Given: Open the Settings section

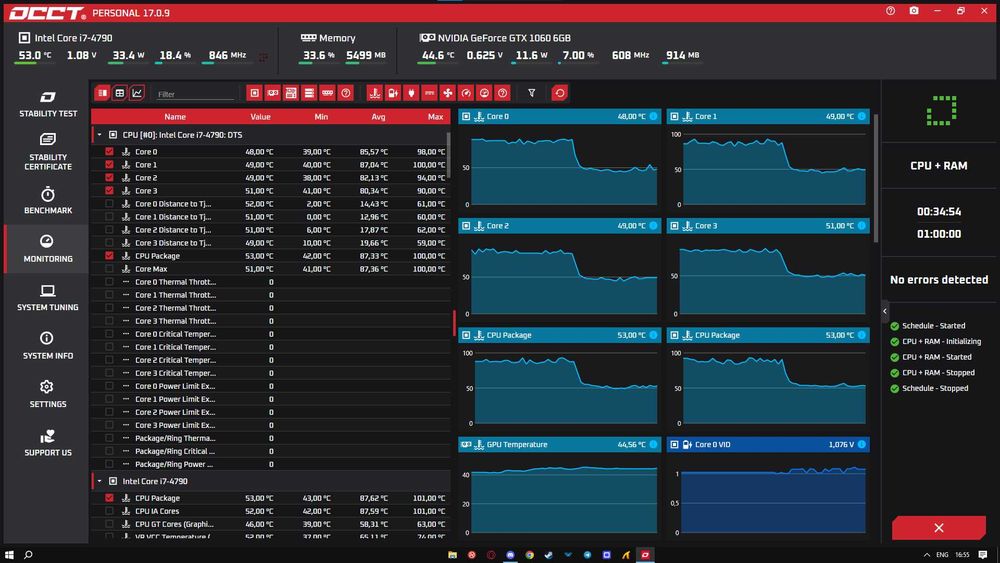Looking at the screenshot, I should click(48, 394).
